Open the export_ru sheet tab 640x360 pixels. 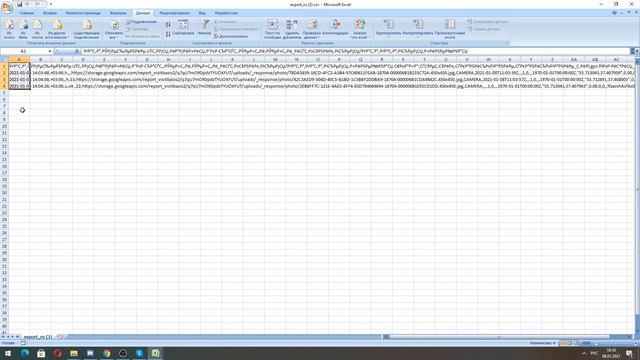tap(38, 337)
